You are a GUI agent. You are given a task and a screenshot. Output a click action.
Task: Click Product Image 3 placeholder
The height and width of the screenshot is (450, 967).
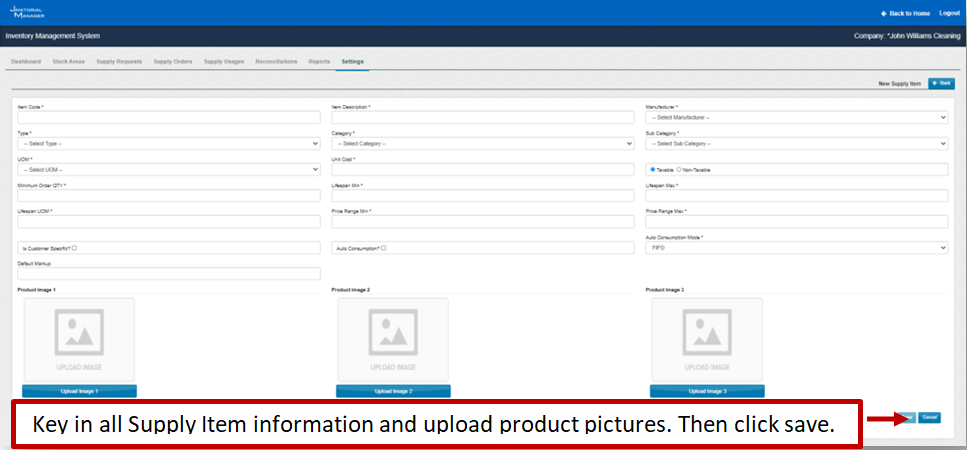coord(707,340)
